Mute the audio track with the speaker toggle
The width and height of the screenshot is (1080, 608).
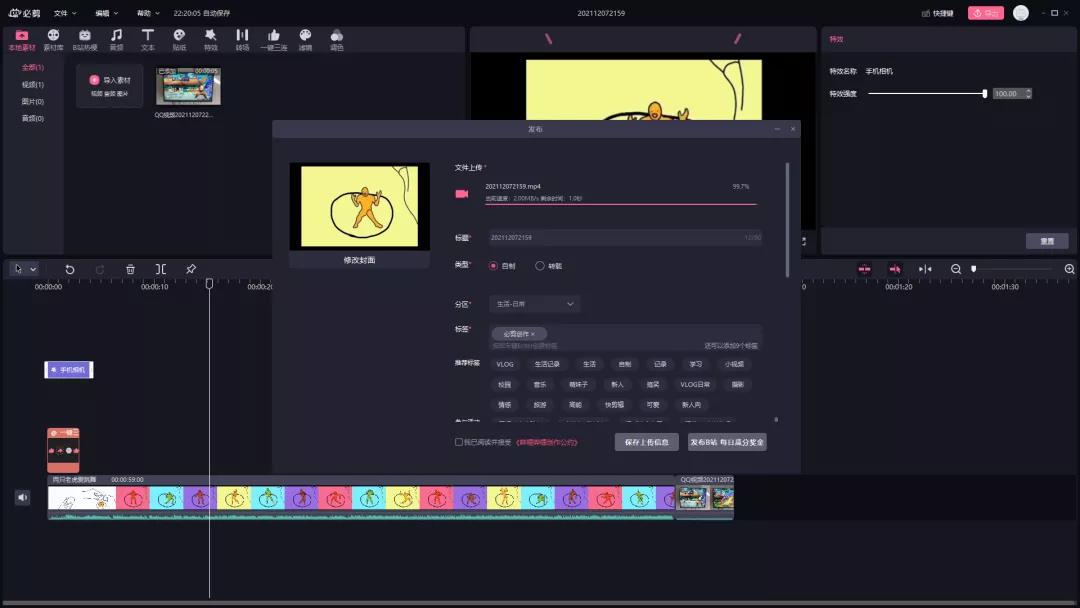pos(21,497)
